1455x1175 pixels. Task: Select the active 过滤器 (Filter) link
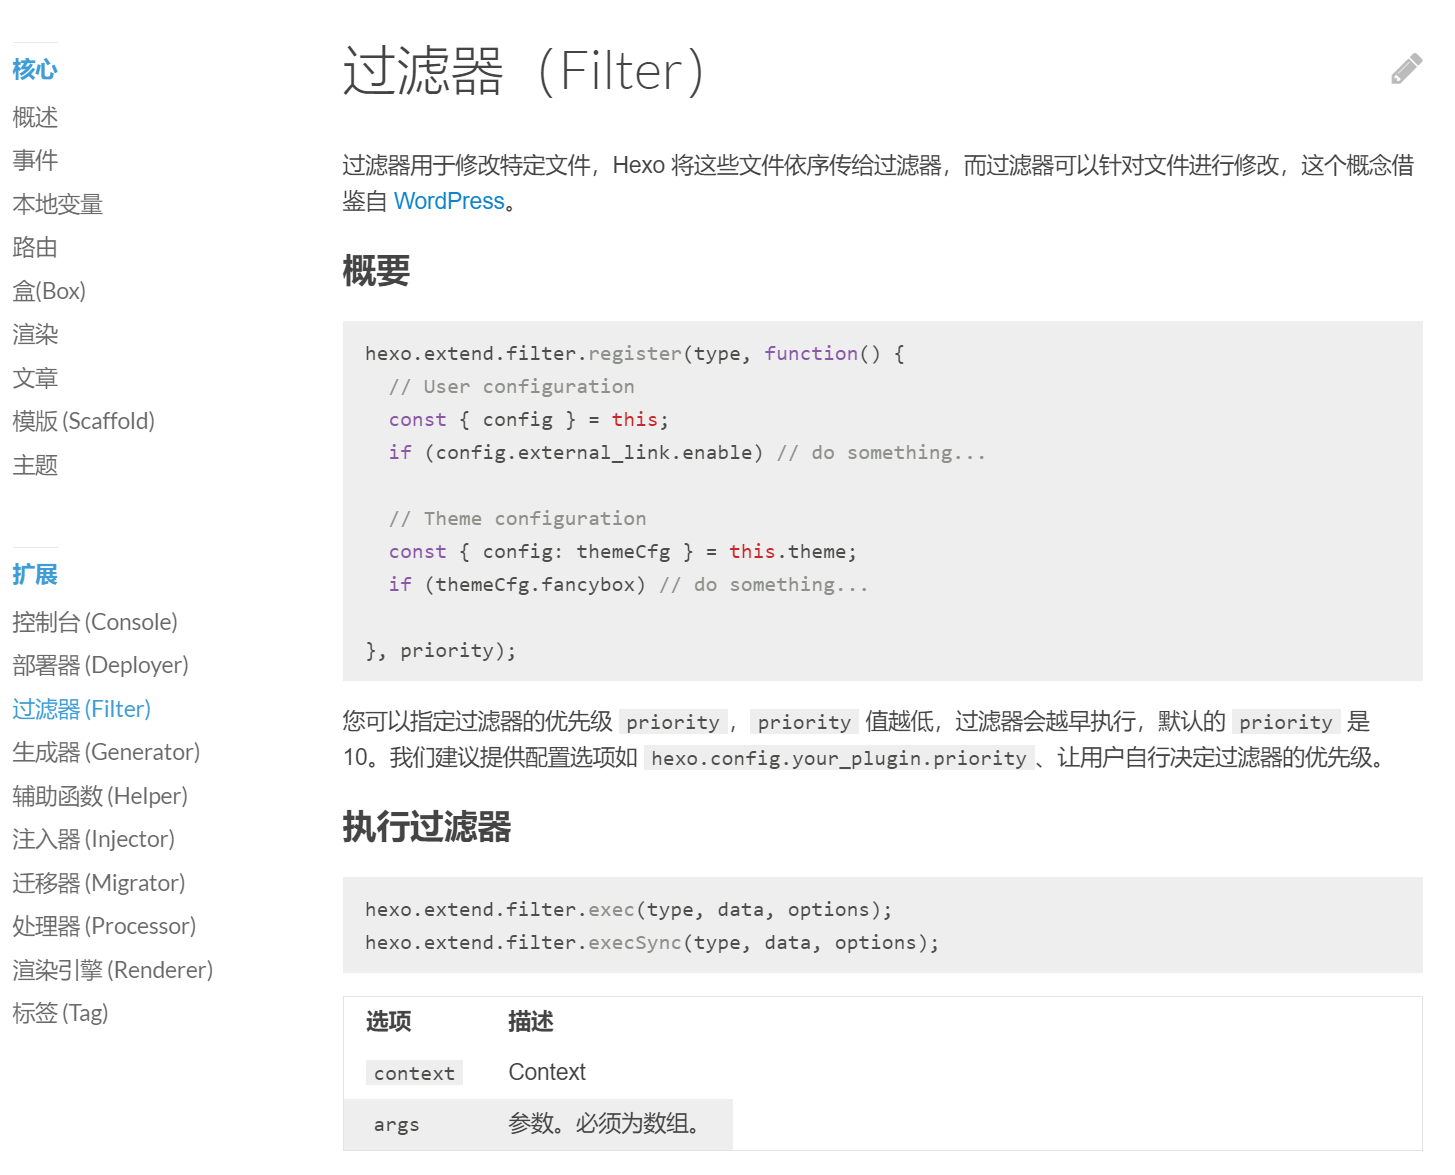[81, 709]
